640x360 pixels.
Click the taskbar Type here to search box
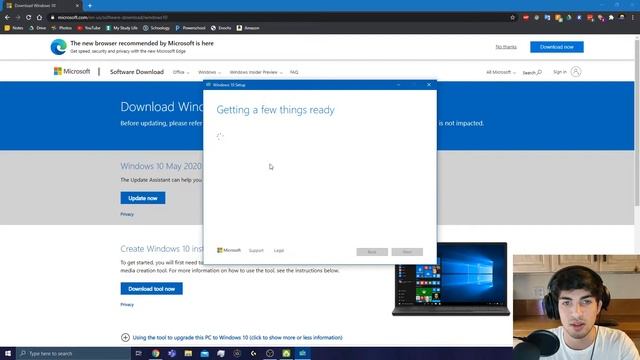(x=73, y=353)
